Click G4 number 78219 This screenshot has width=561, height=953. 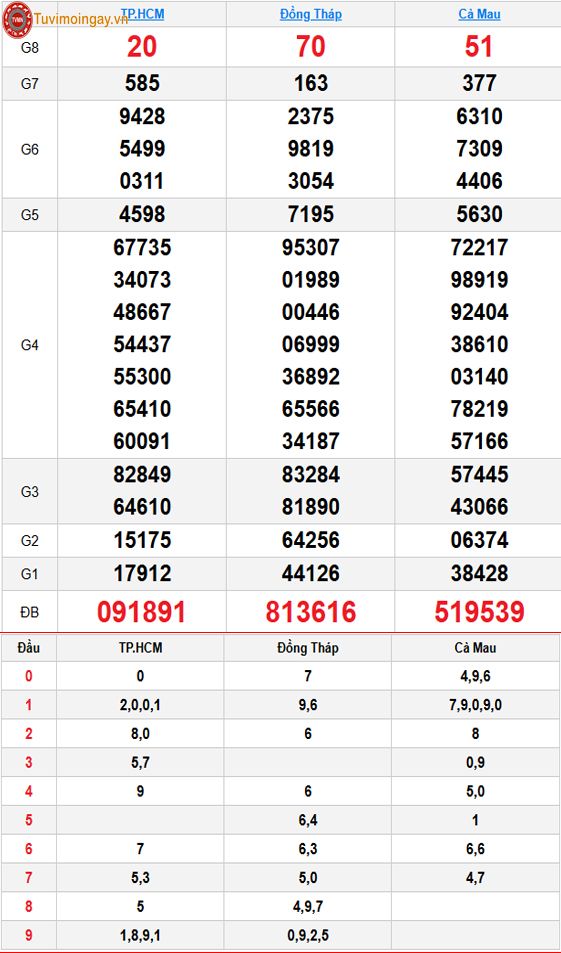(479, 408)
